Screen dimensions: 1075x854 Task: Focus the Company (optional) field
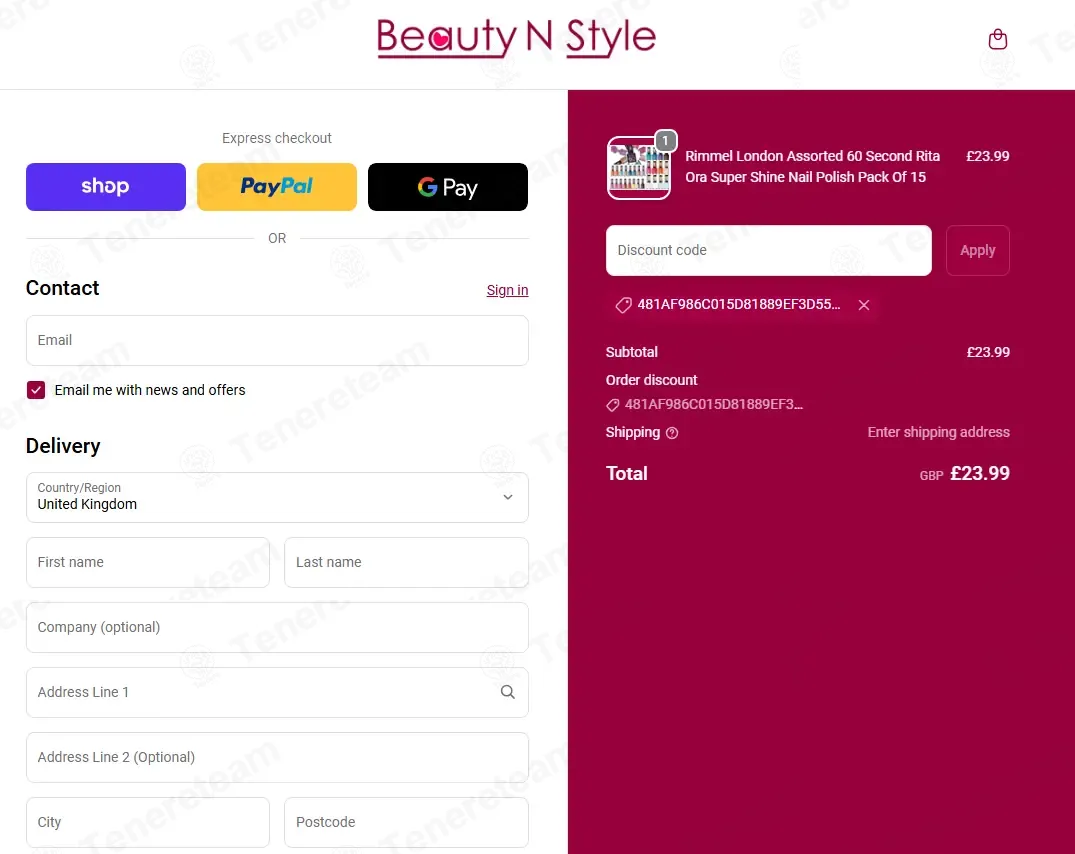click(277, 627)
